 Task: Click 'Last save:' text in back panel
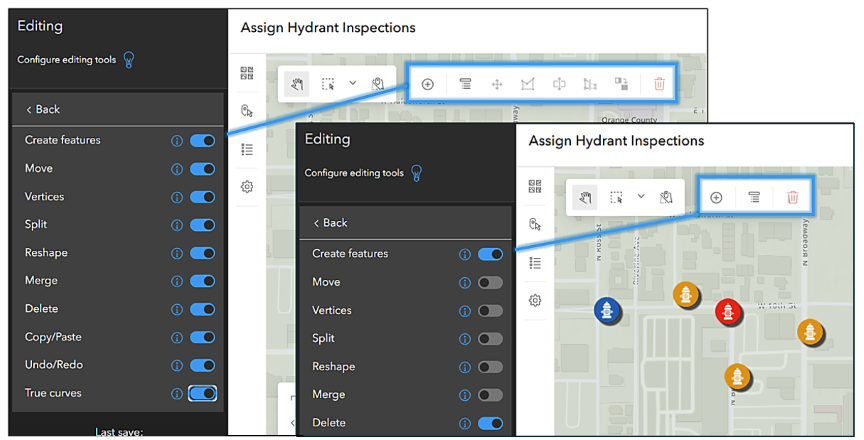coord(119,432)
